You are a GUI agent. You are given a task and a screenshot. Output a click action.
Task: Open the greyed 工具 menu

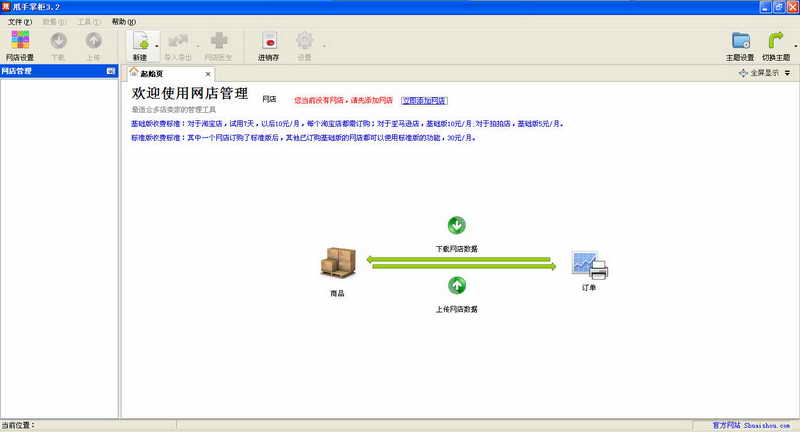coord(89,22)
